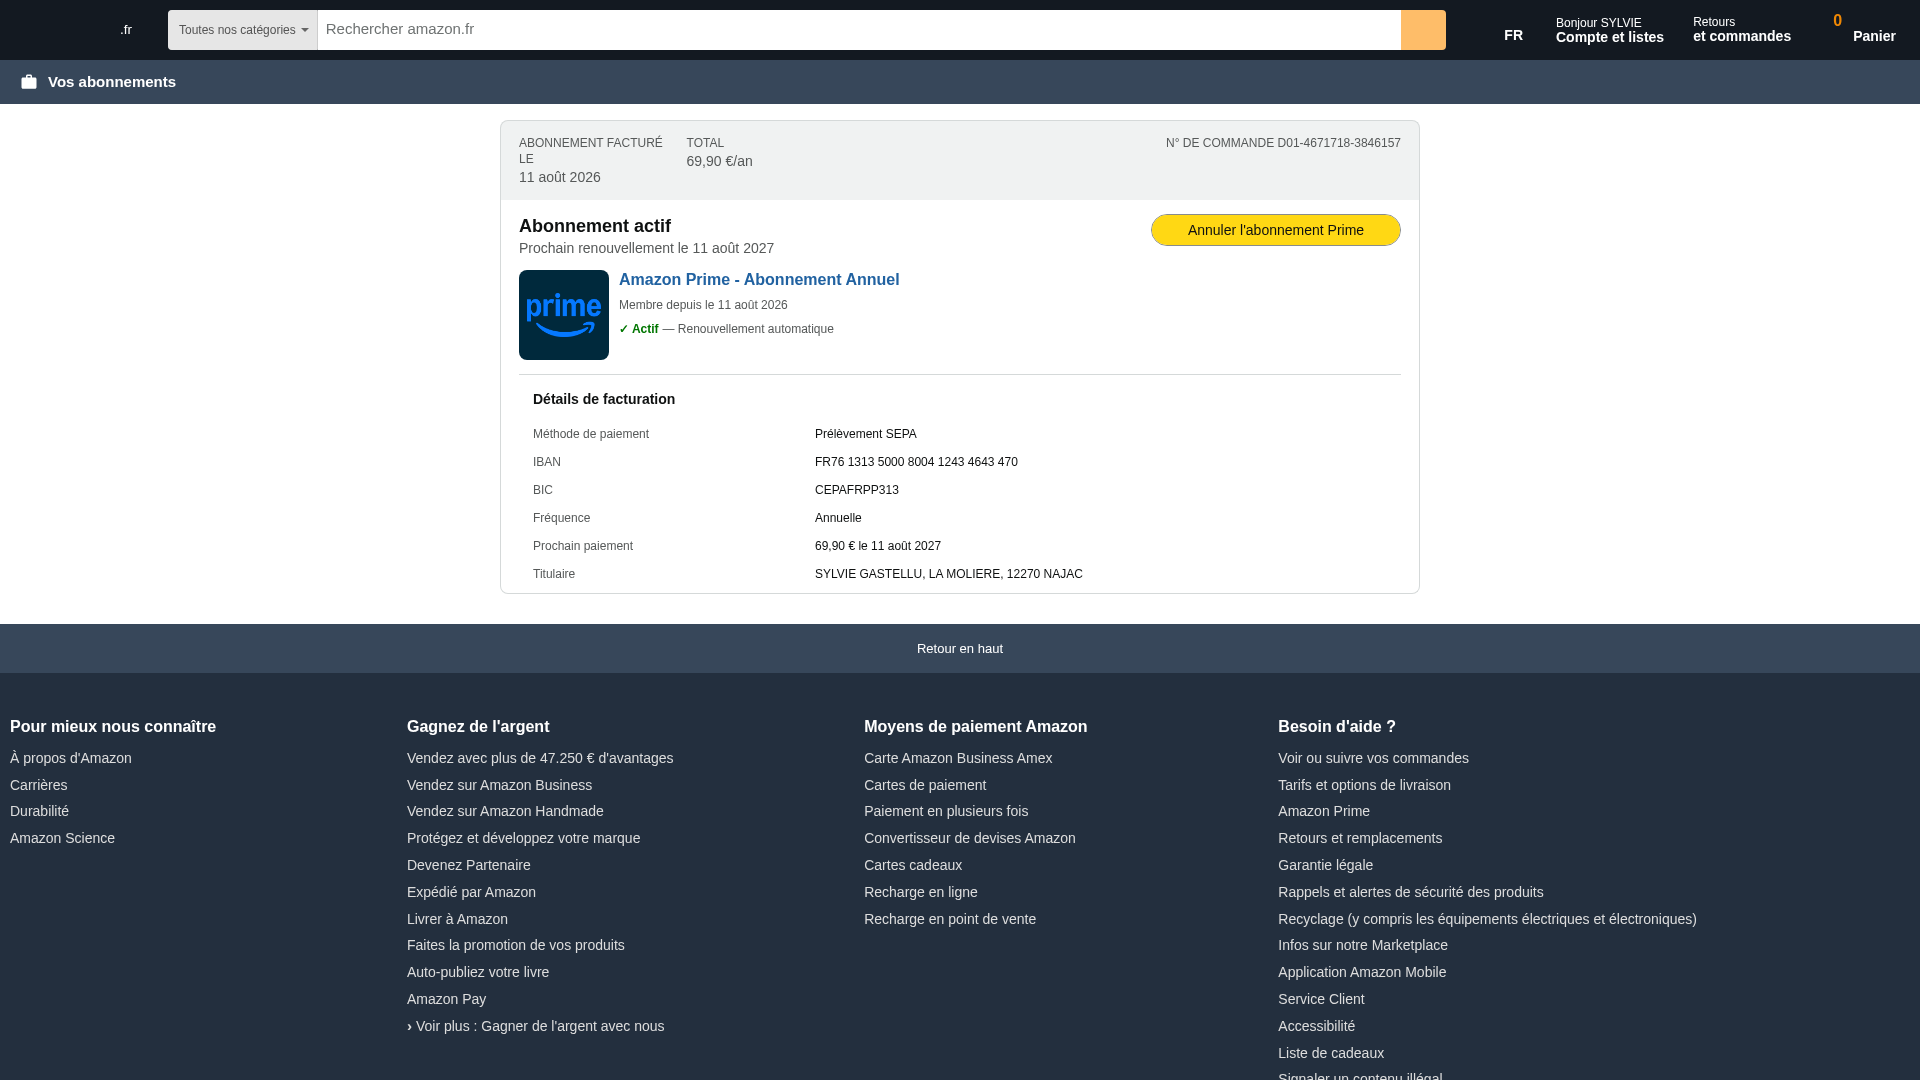Open Voir ou suivre vos commandes link
The image size is (1920, 1080).
pyautogui.click(x=1373, y=758)
